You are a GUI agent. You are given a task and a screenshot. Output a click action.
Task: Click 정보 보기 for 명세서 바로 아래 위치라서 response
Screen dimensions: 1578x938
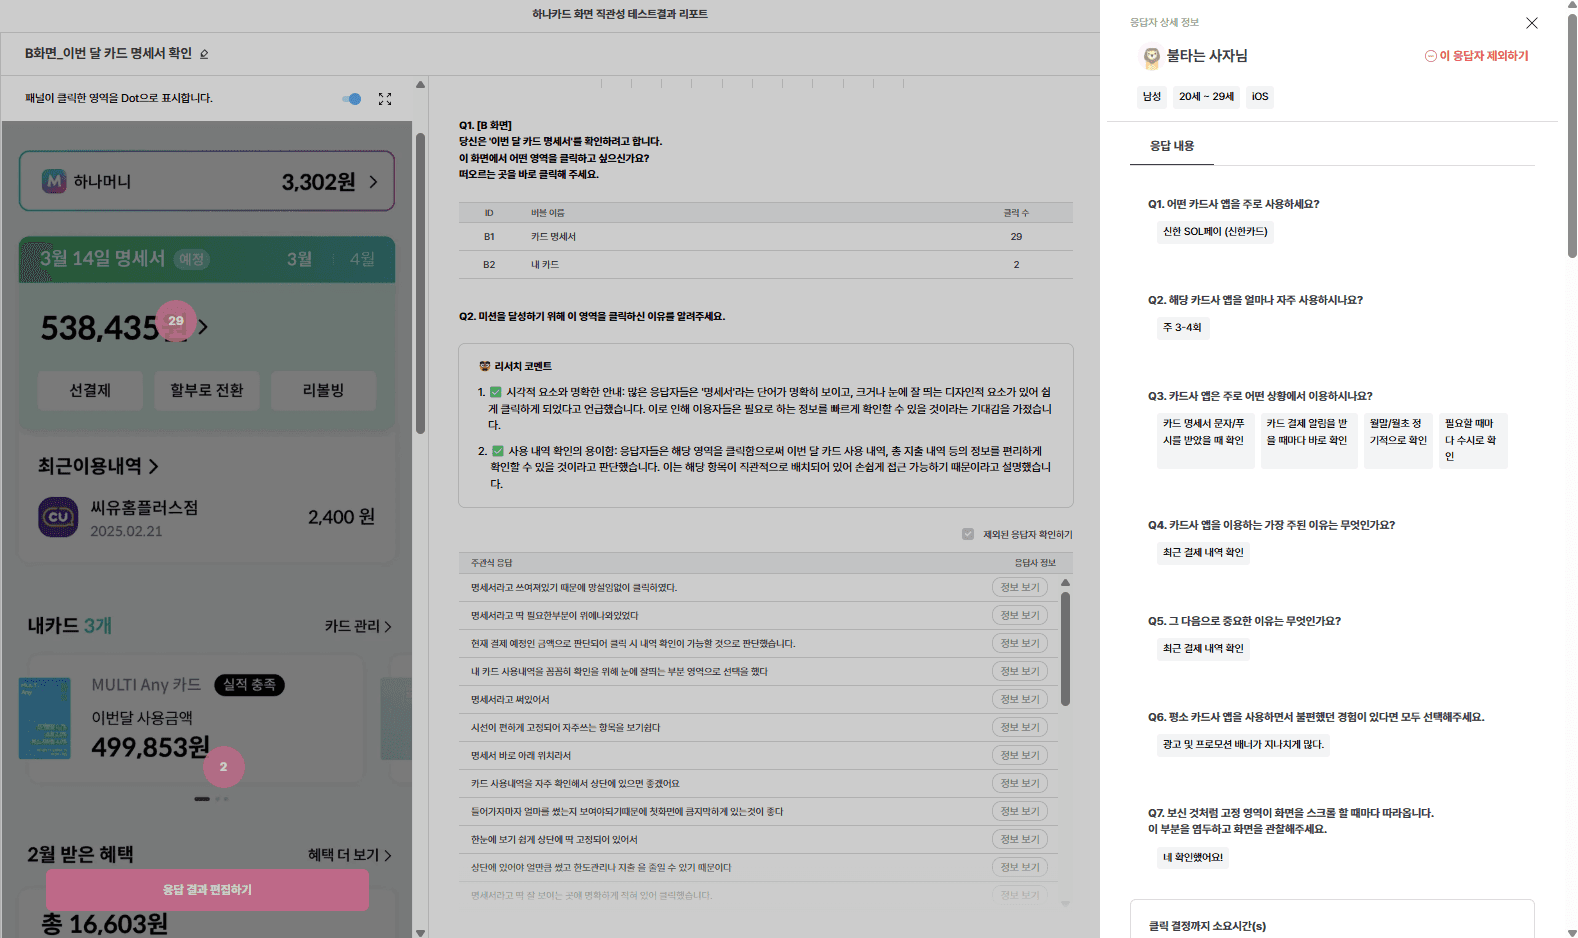pyautogui.click(x=1020, y=756)
